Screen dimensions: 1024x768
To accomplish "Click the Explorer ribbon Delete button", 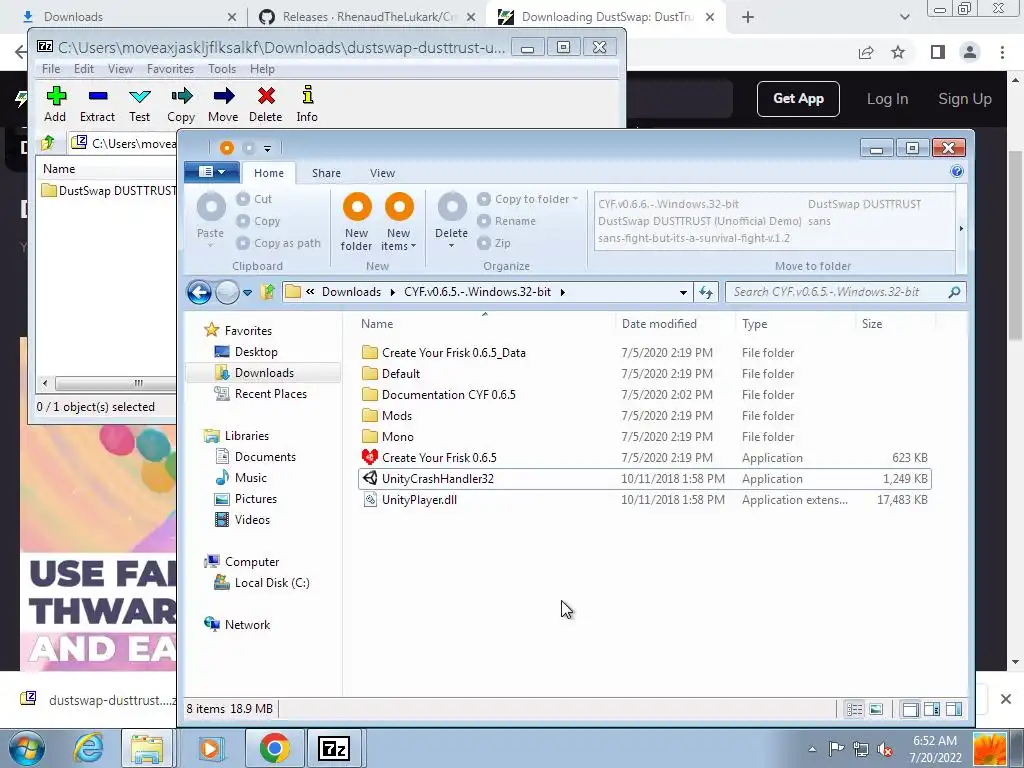I will [x=451, y=221].
